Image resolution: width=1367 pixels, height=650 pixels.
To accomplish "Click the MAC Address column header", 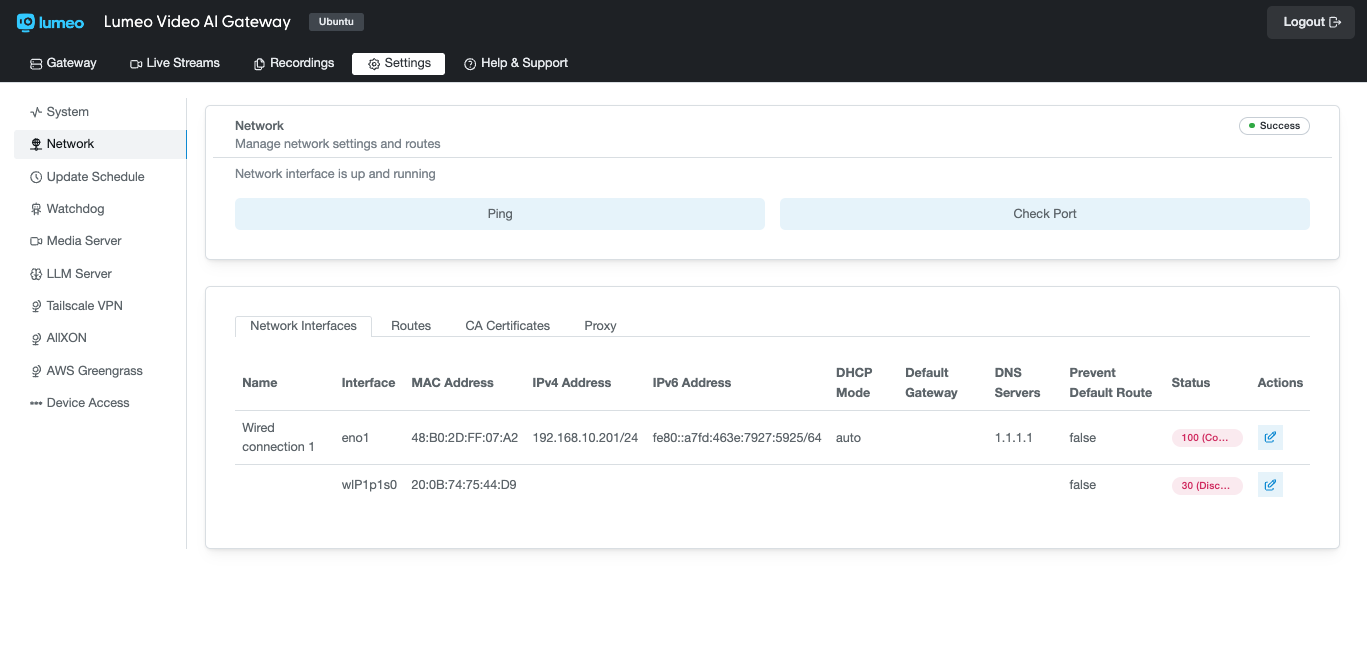I will click(452, 383).
